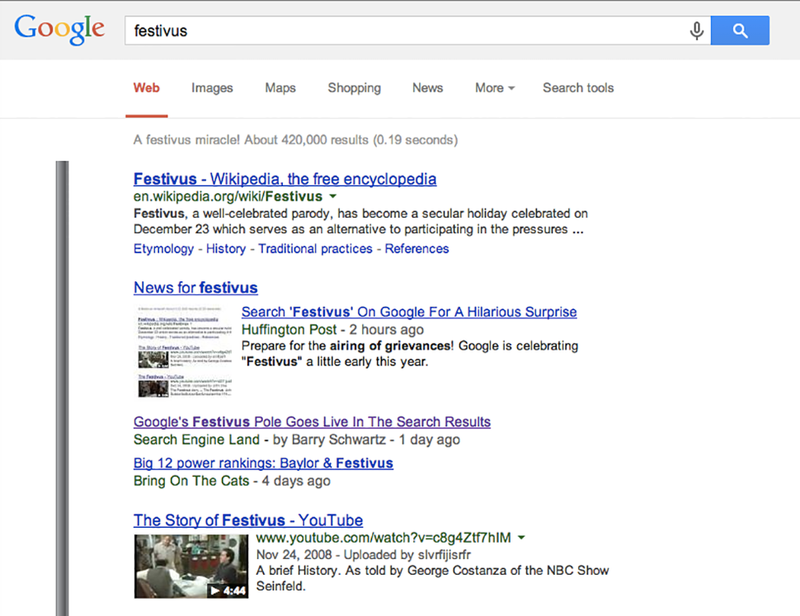Focus the search box containing festivus
Screen dimensions: 800x616
pos(417,31)
